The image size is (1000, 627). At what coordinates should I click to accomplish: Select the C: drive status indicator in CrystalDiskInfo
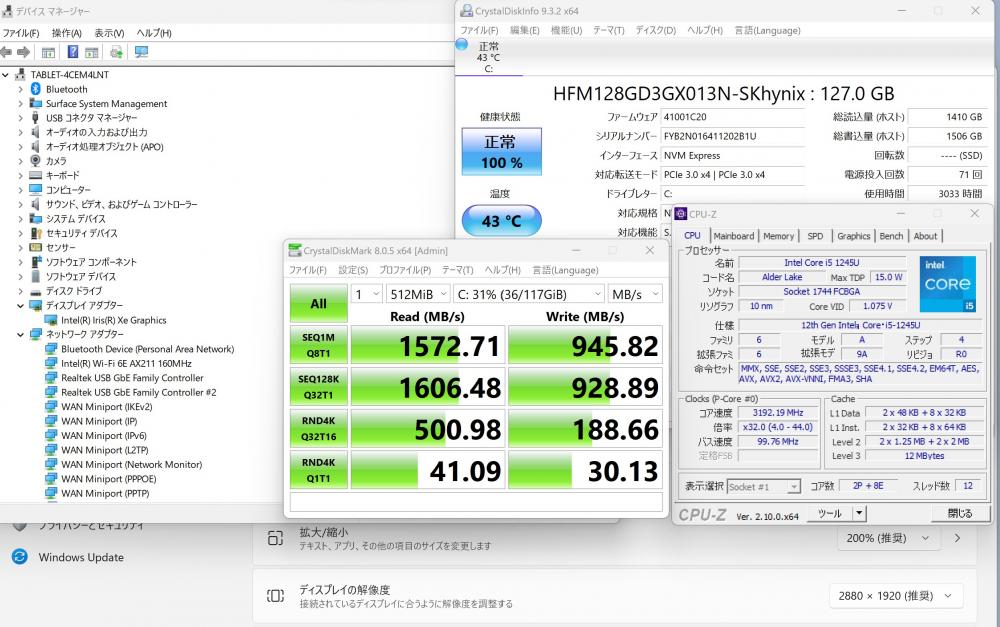pyautogui.click(x=489, y=56)
